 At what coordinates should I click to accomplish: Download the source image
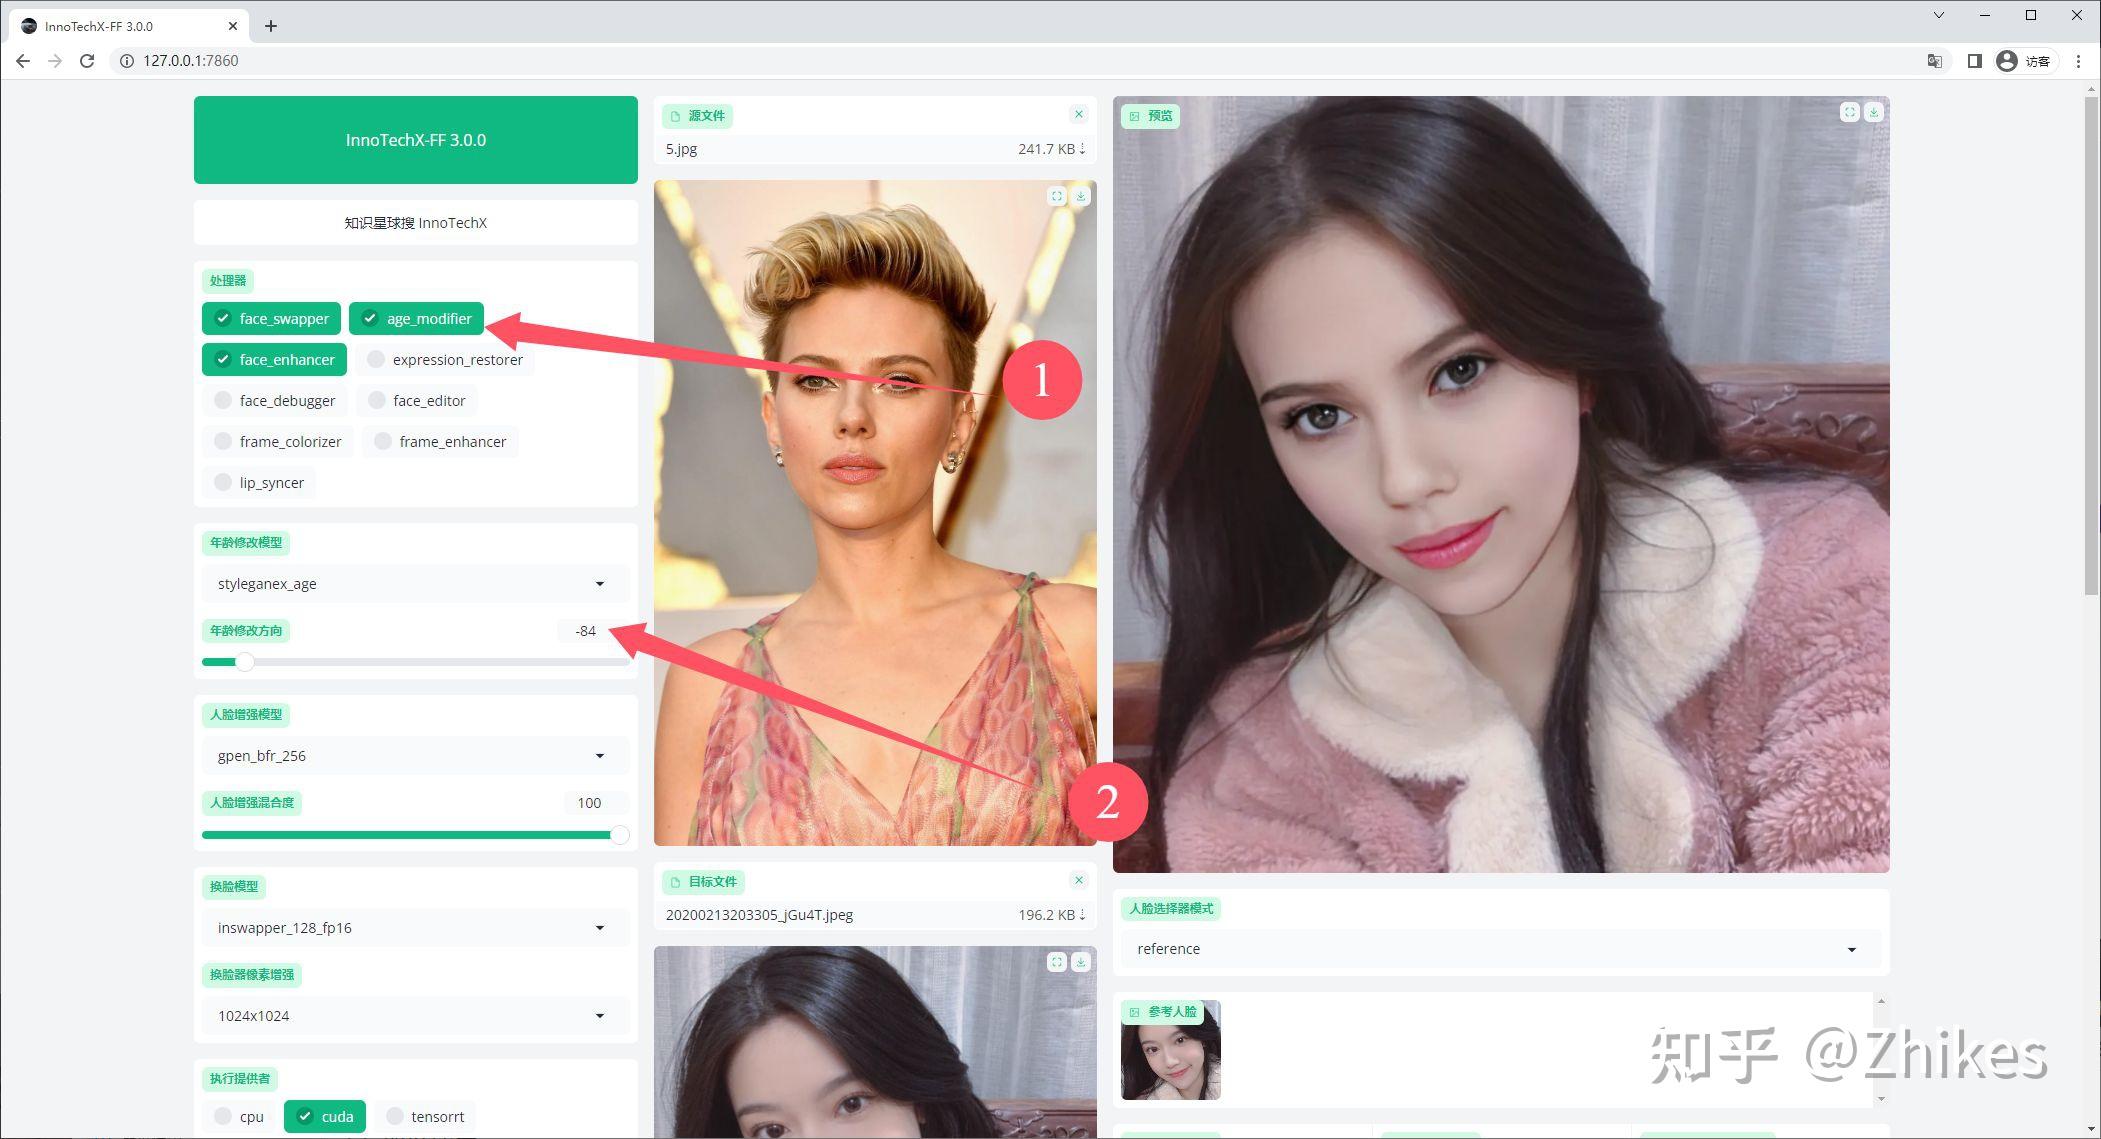pos(1081,196)
